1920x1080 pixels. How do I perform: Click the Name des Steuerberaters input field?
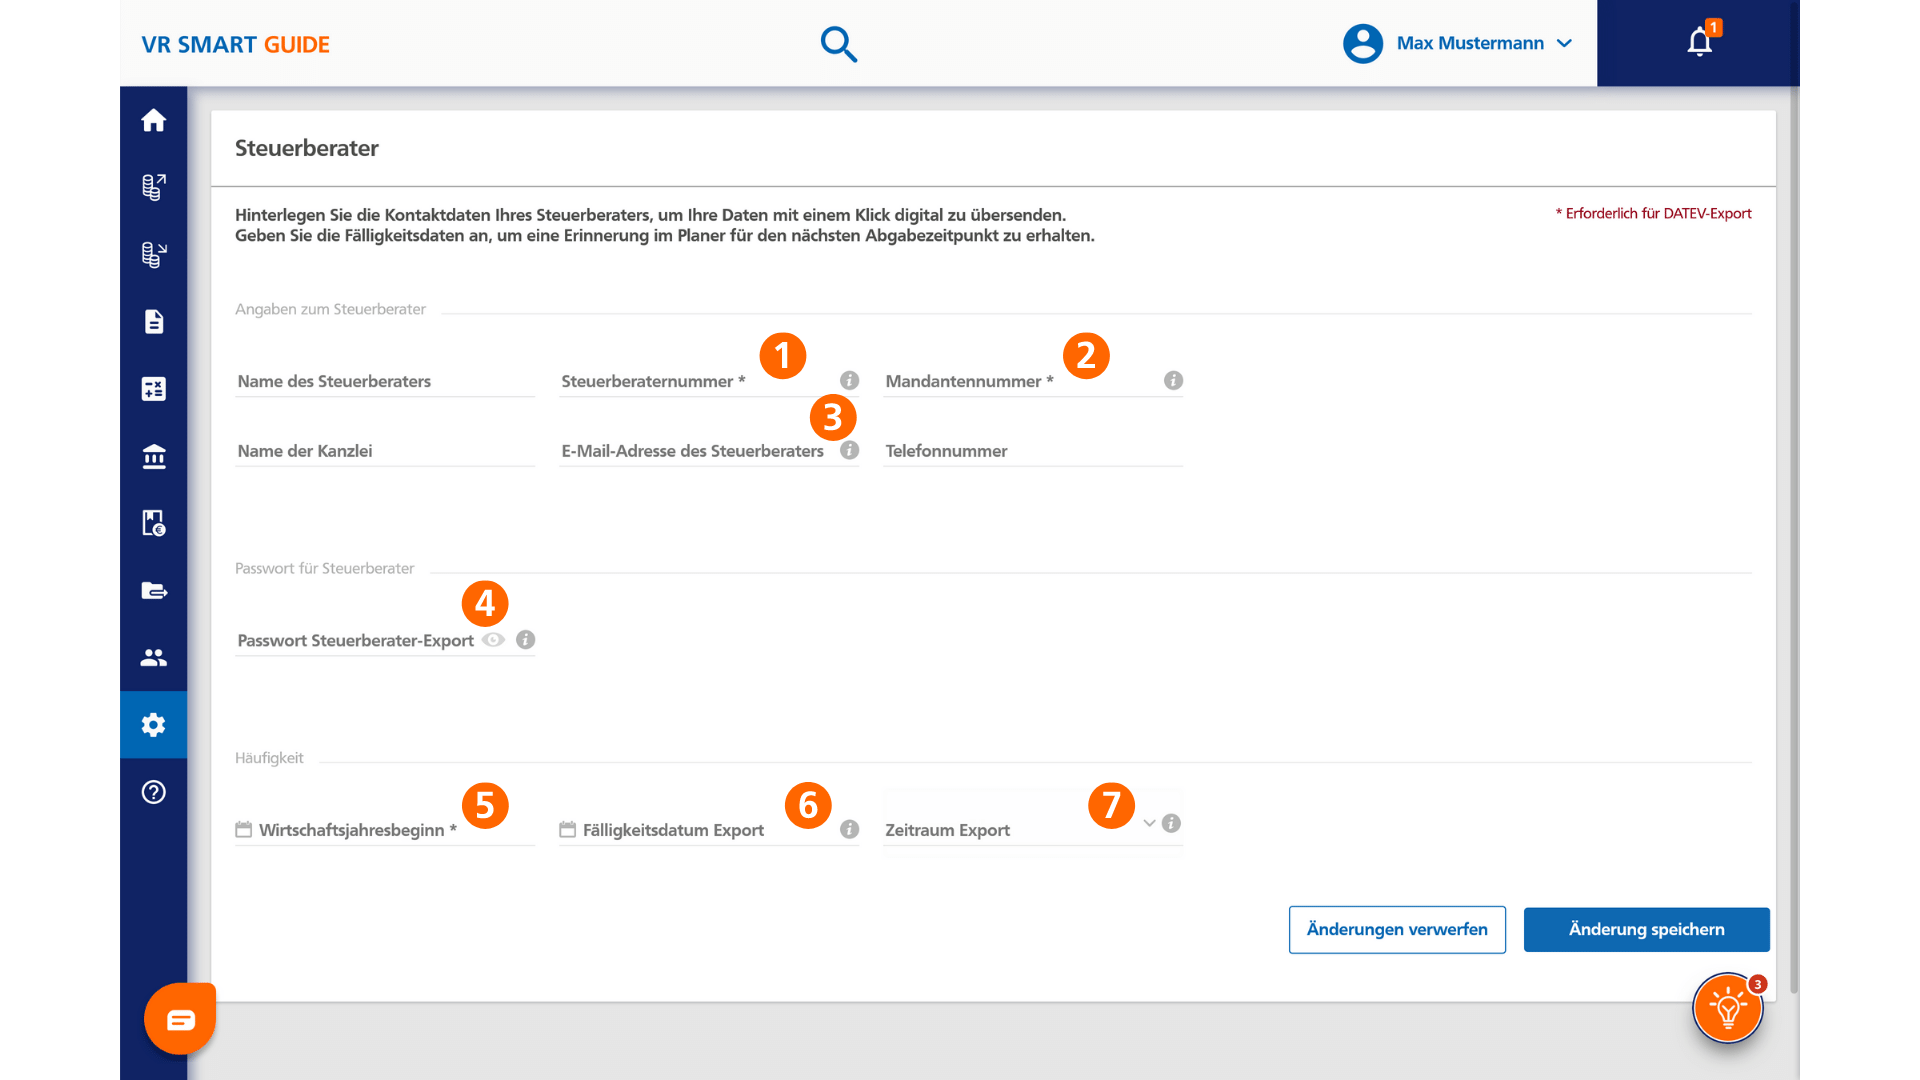click(x=384, y=381)
